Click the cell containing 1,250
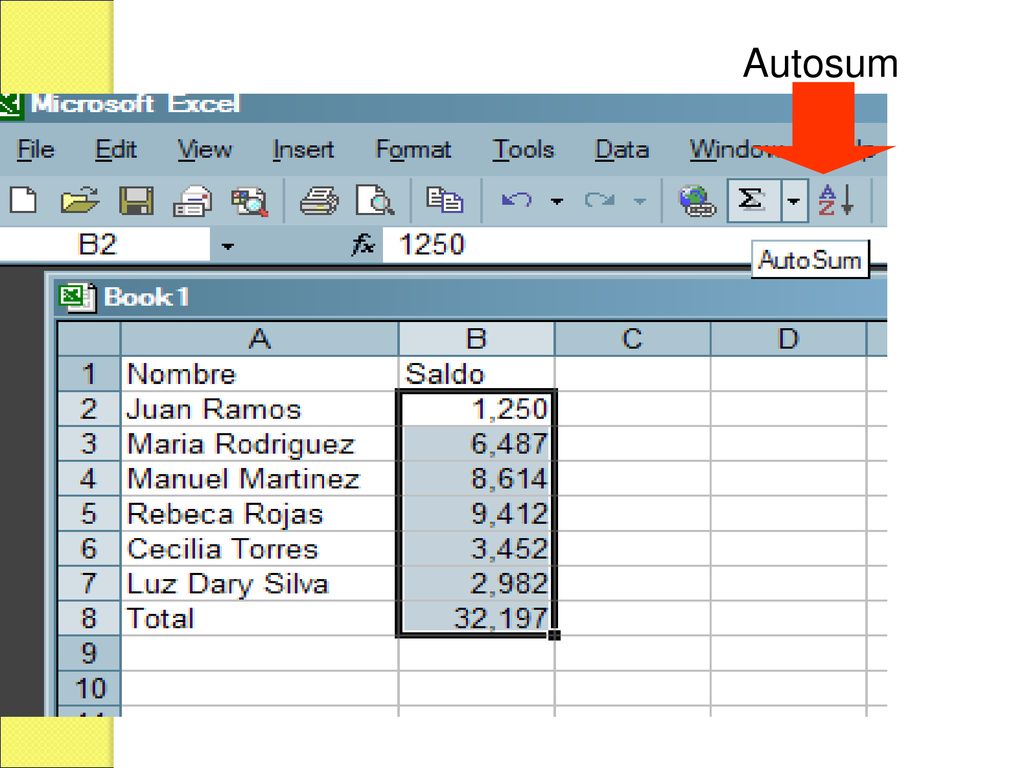Viewport: 1024px width, 768px height. coord(476,409)
